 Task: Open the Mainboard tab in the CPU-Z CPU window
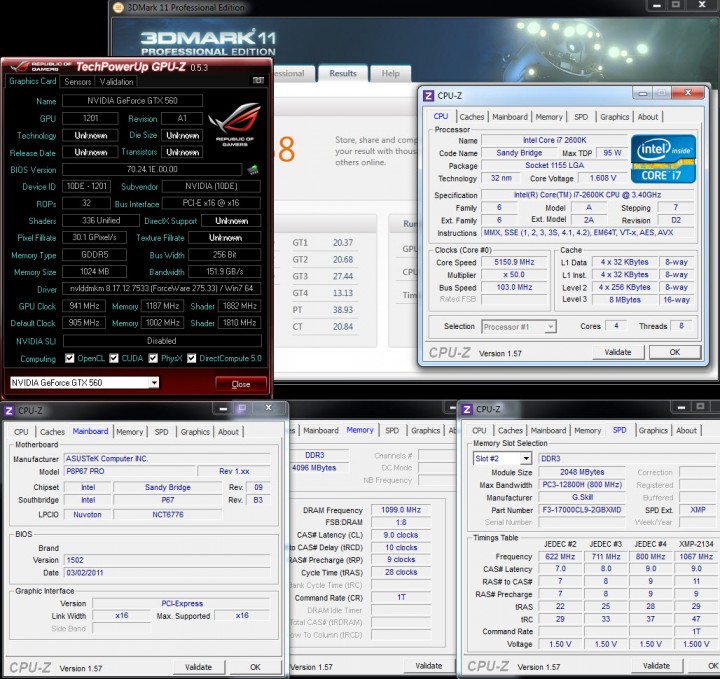tap(510, 117)
